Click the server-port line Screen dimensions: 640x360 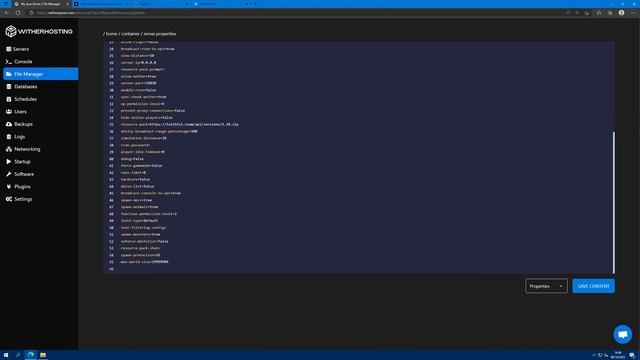pyautogui.click(x=138, y=83)
